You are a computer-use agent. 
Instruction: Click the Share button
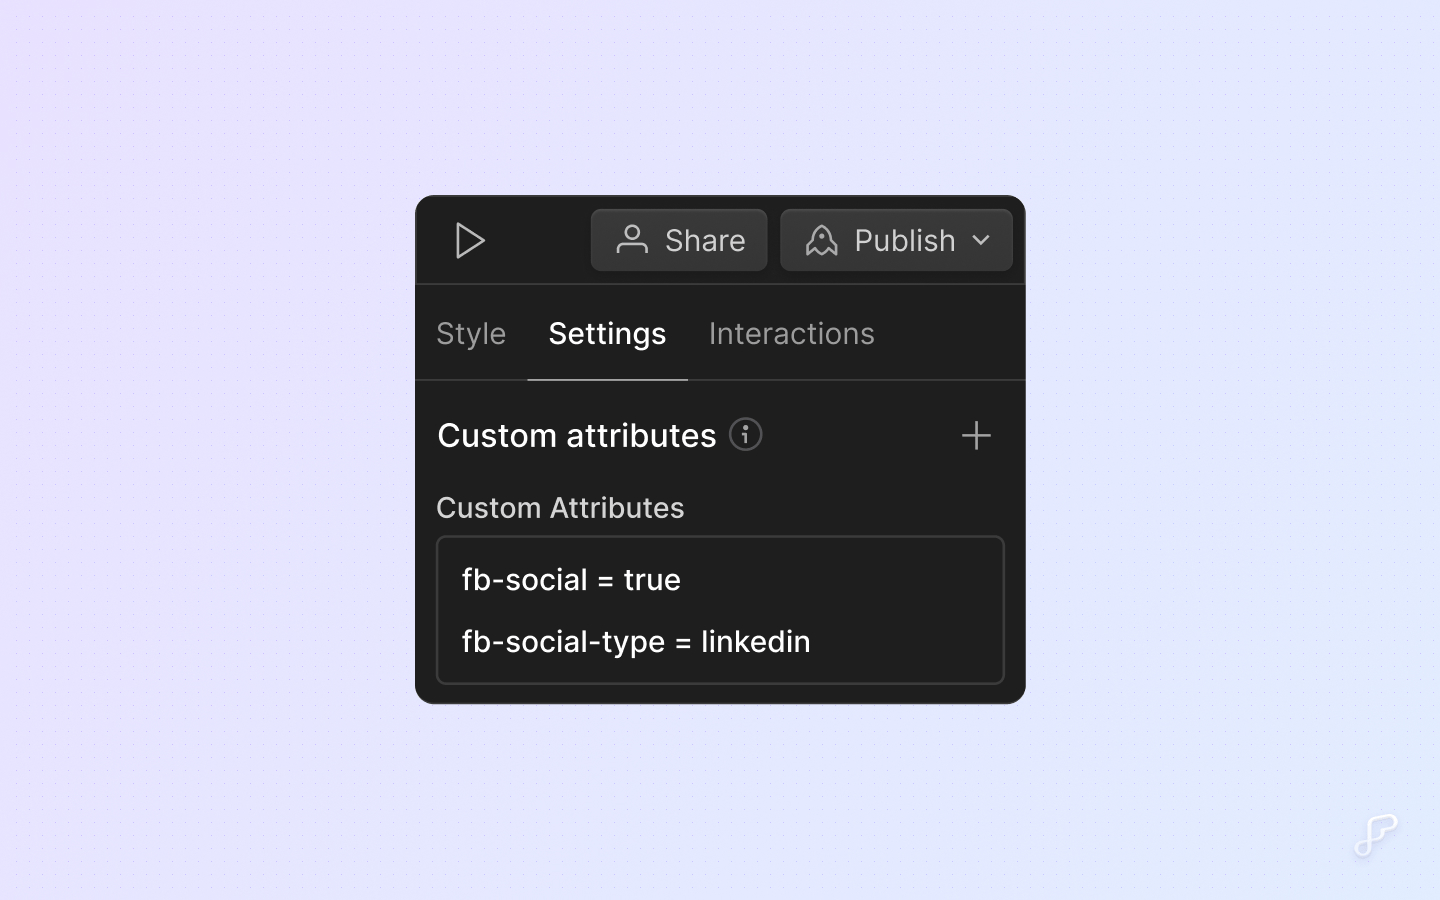(x=679, y=240)
